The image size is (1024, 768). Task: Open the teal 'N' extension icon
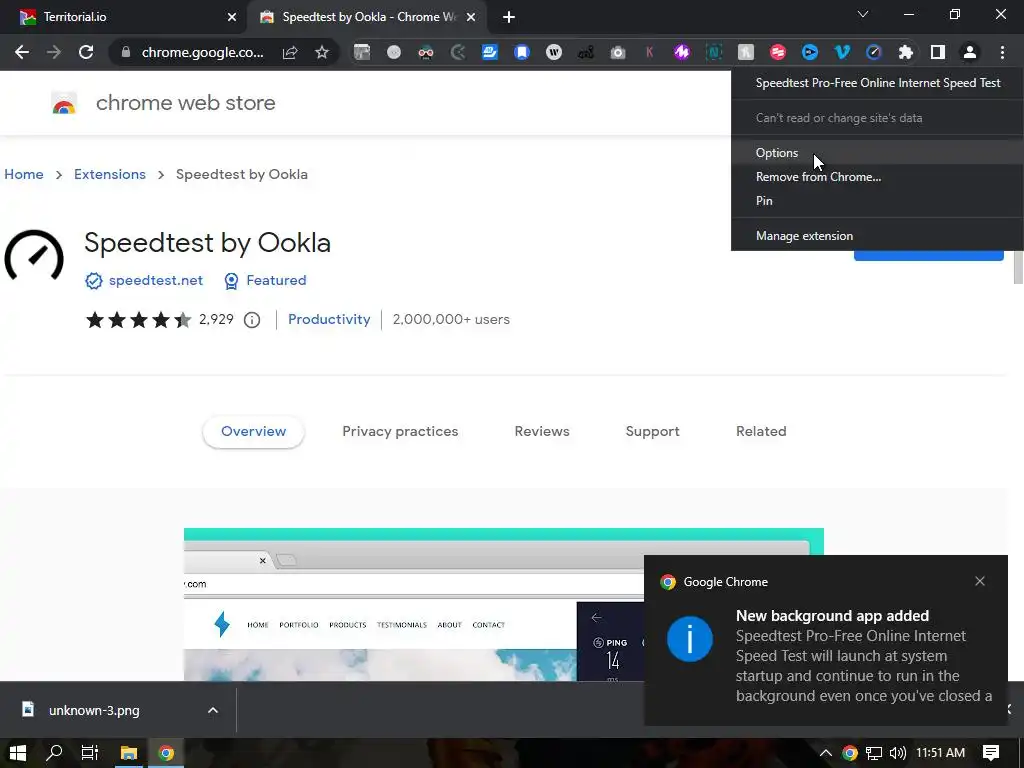click(714, 52)
